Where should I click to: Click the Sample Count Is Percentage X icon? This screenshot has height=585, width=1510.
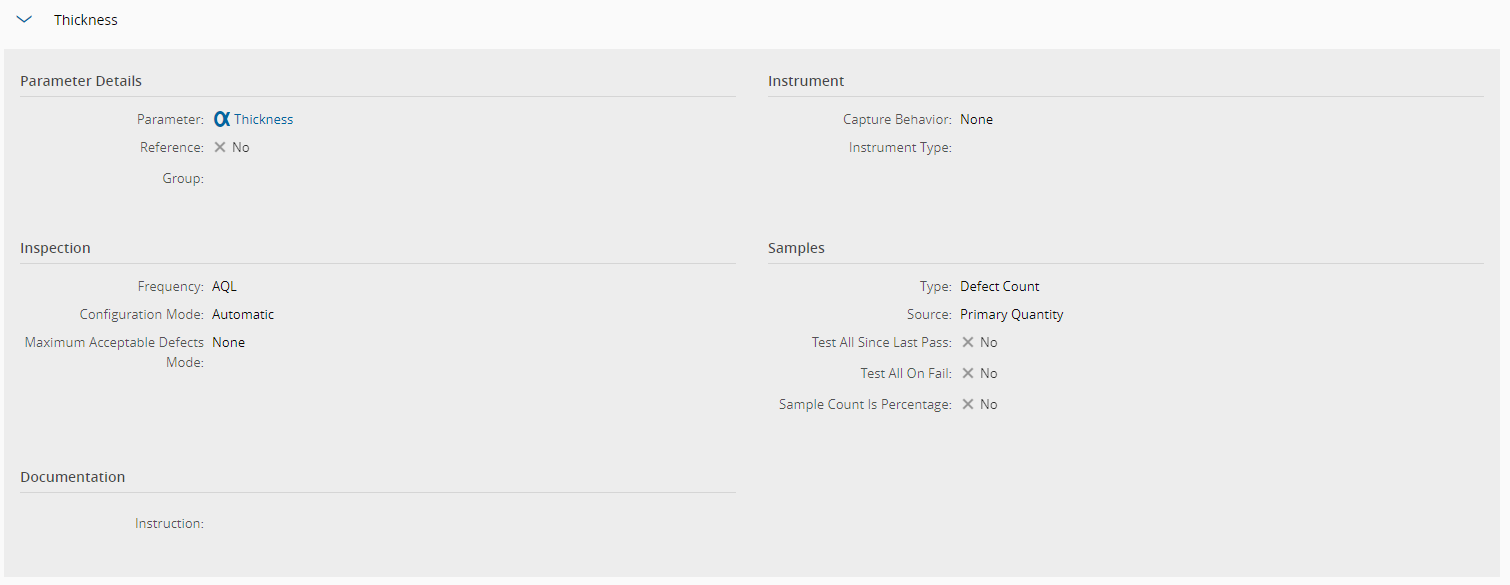[968, 404]
